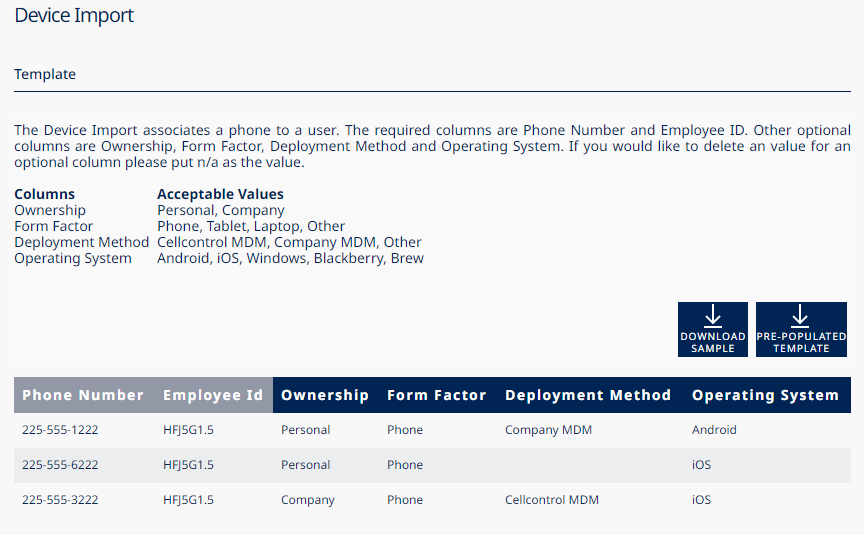Image resolution: width=864 pixels, height=535 pixels.
Task: Select the Company MDM cell in table
Action: pyautogui.click(x=548, y=430)
